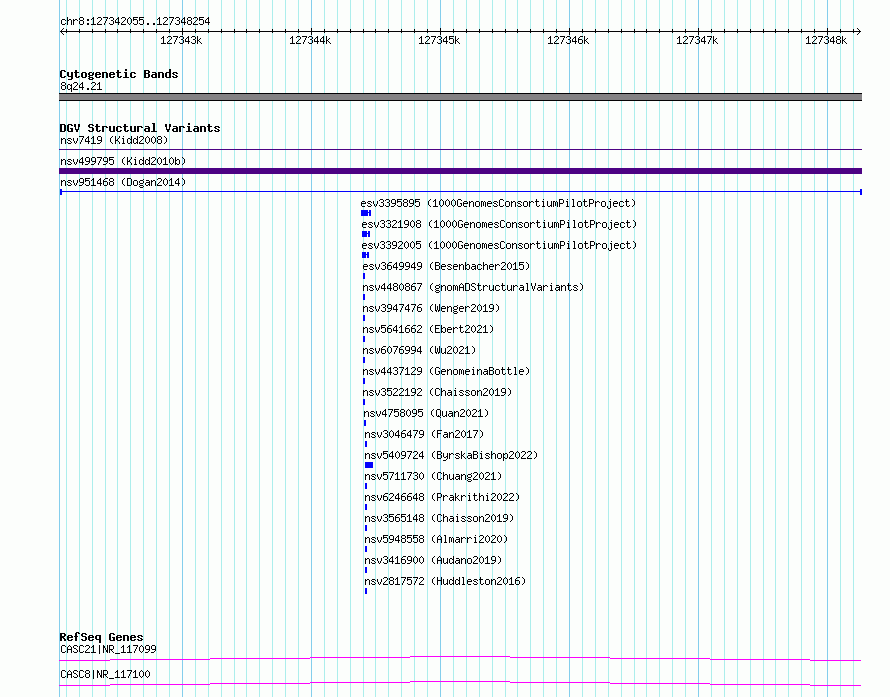Click the 127345k ruler position
Viewport: 890px width, 697px height.
pos(439,40)
